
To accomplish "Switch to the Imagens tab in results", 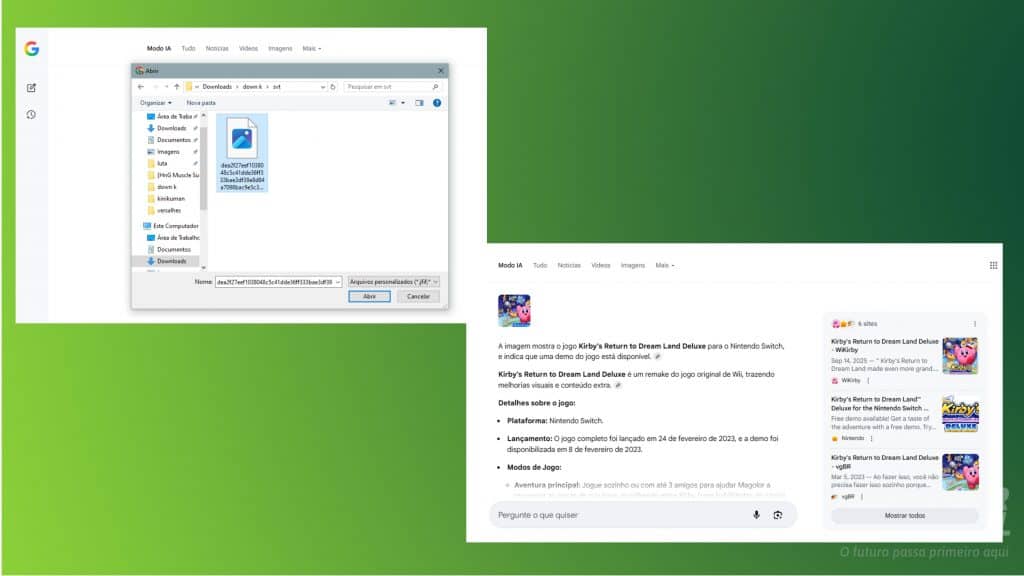I will [632, 265].
